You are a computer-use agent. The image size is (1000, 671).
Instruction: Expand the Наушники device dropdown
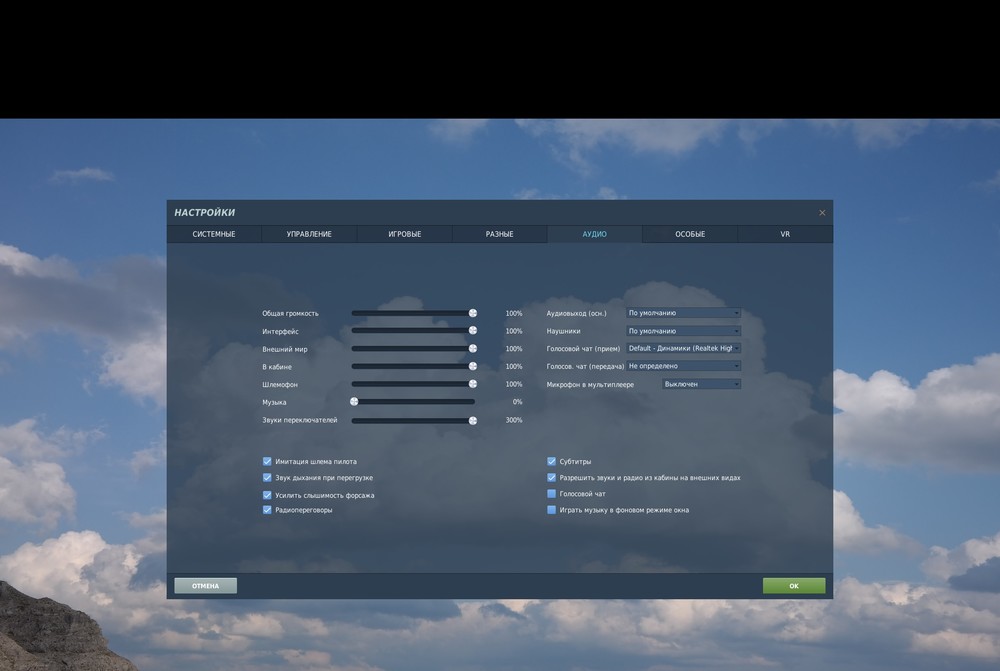683,331
